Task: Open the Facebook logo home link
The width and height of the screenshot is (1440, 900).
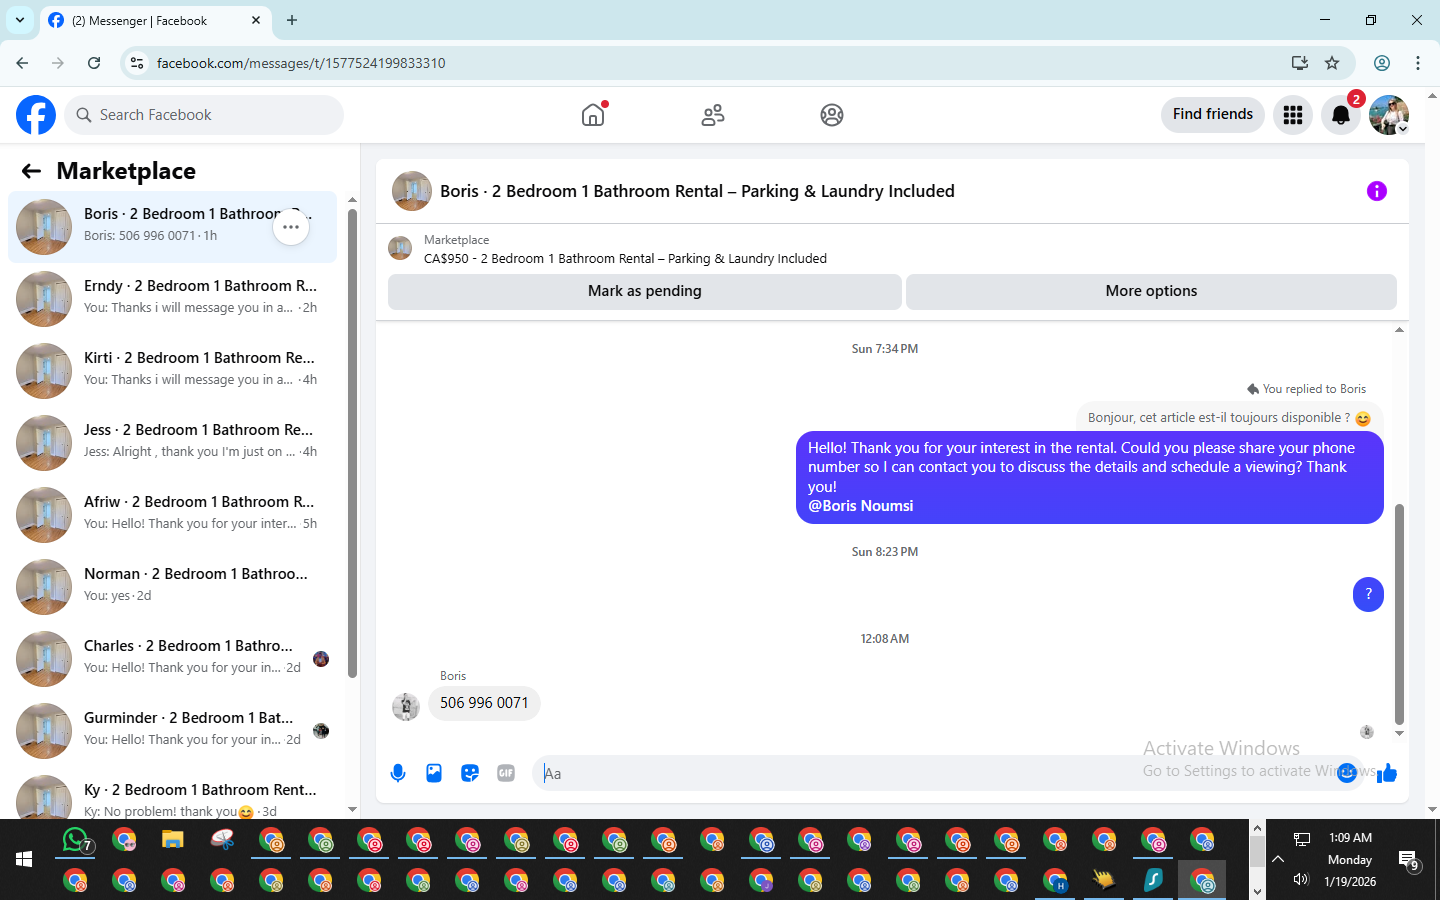Action: [x=36, y=115]
